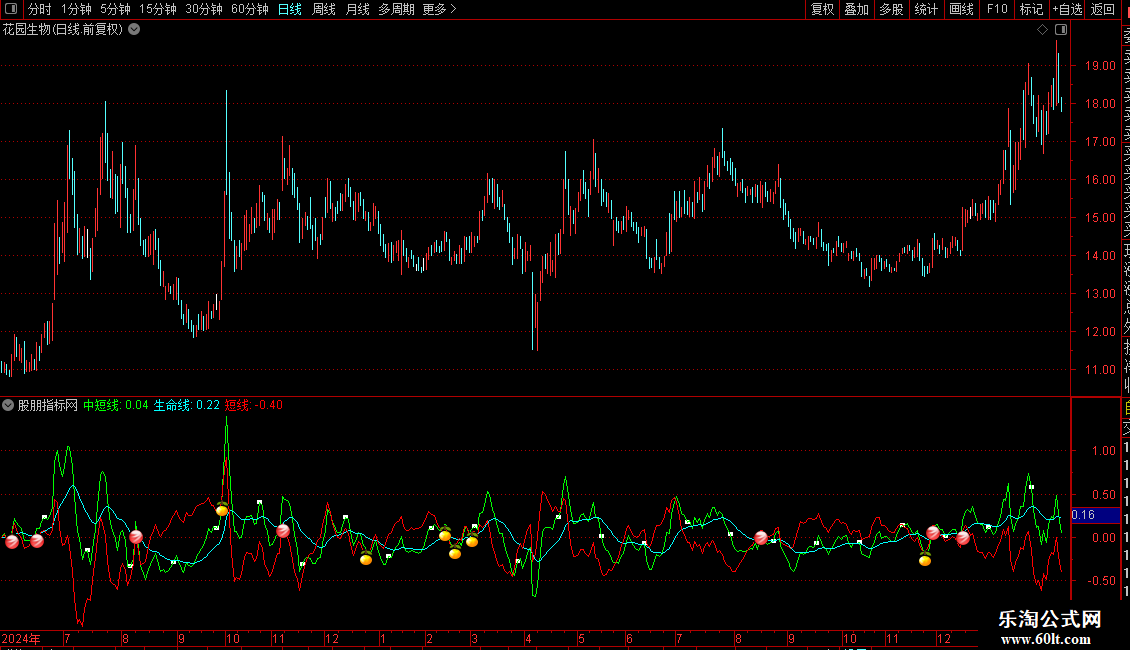Open the 多周期 multi-period view
1130x650 pixels.
[x=396, y=9]
